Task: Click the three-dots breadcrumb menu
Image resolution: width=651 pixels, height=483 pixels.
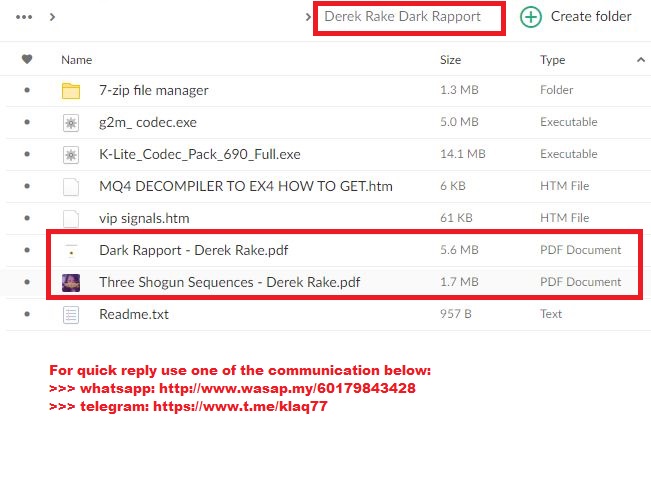Action: click(24, 17)
